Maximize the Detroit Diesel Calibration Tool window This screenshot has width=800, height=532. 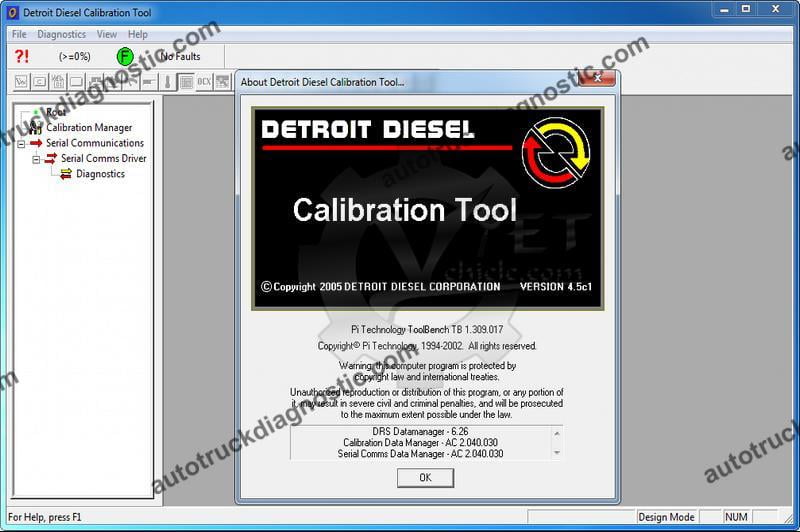point(746,9)
